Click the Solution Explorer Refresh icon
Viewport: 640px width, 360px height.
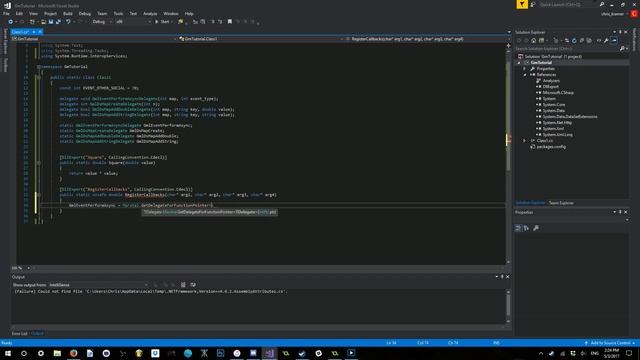pos(574,40)
